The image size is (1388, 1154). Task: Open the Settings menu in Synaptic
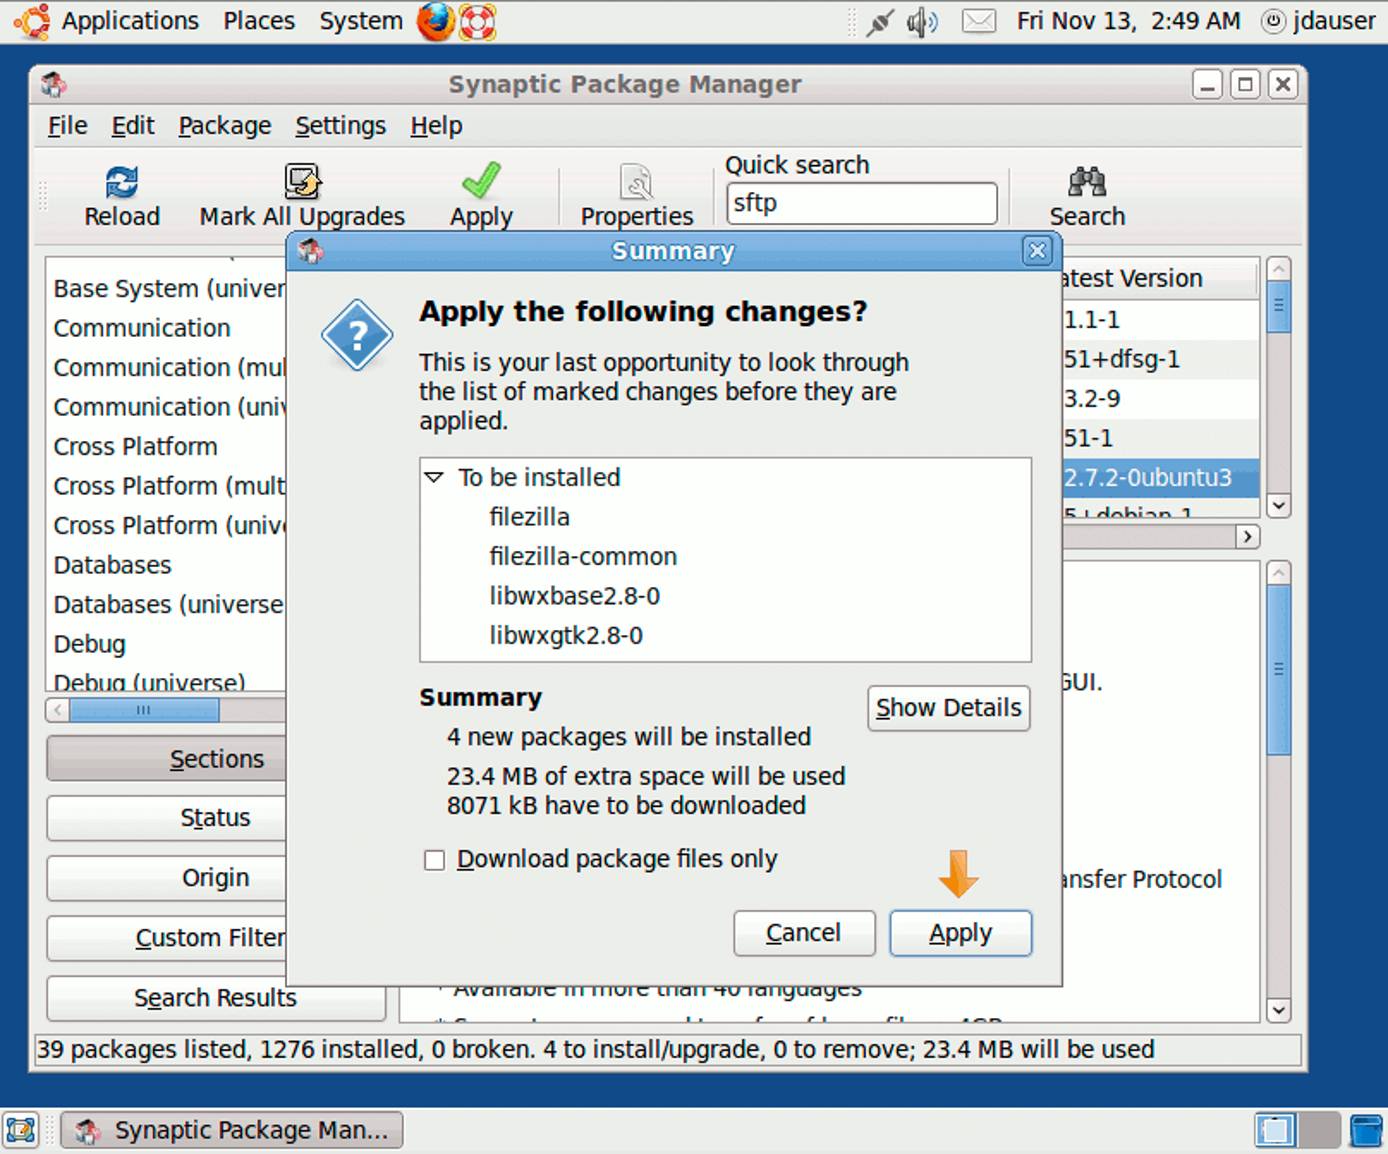340,125
